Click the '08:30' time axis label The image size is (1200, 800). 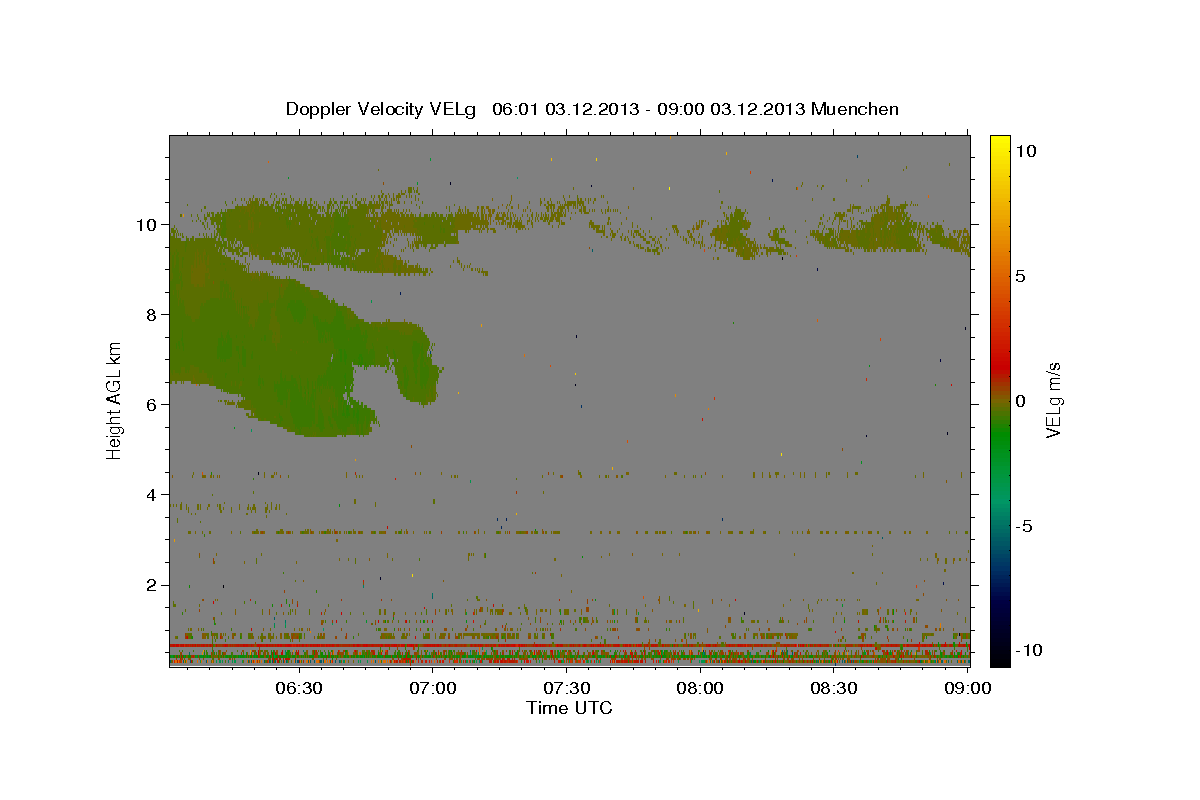(835, 688)
